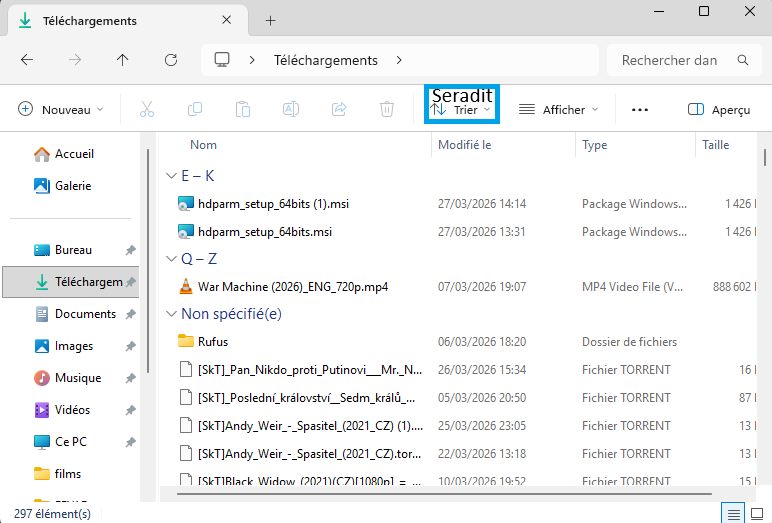Image resolution: width=772 pixels, height=523 pixels.
Task: Click the Rename icon in toolbar
Action: [x=290, y=109]
